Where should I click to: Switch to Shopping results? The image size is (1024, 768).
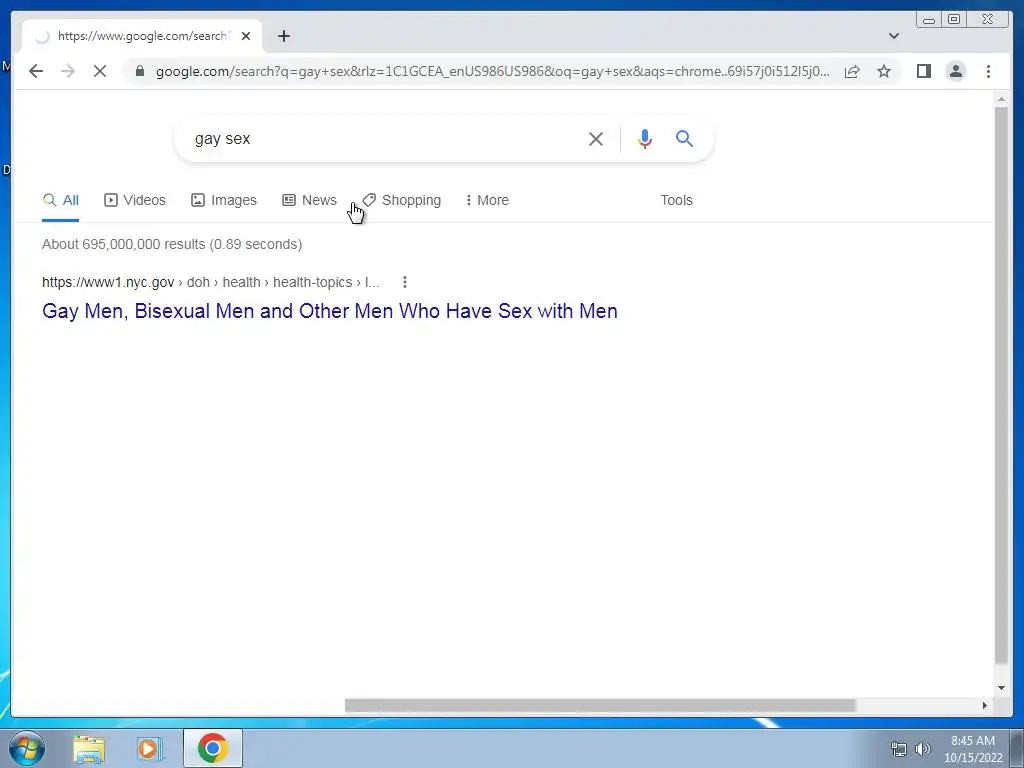[x=402, y=200]
